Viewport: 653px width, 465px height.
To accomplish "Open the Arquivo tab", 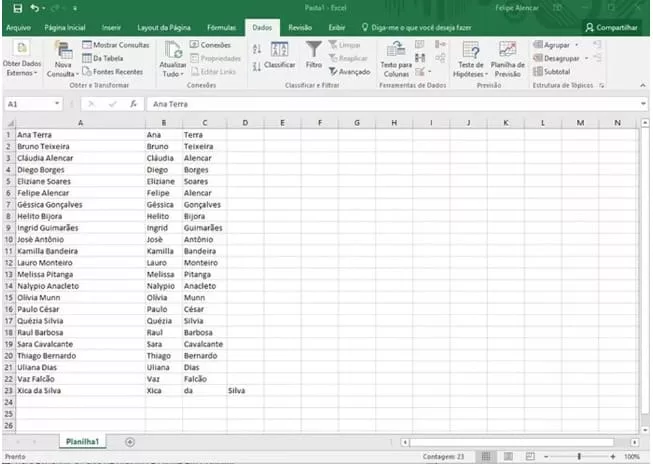I will 18,27.
